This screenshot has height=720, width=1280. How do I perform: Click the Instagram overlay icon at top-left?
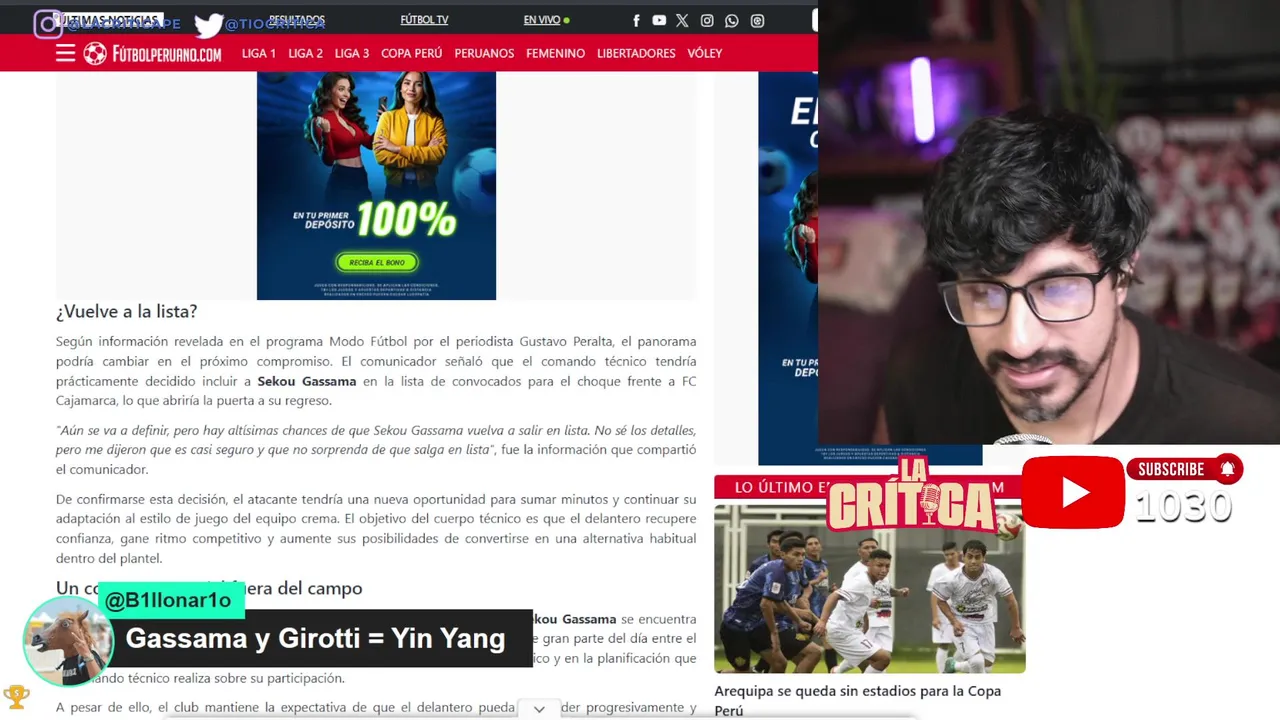point(47,24)
